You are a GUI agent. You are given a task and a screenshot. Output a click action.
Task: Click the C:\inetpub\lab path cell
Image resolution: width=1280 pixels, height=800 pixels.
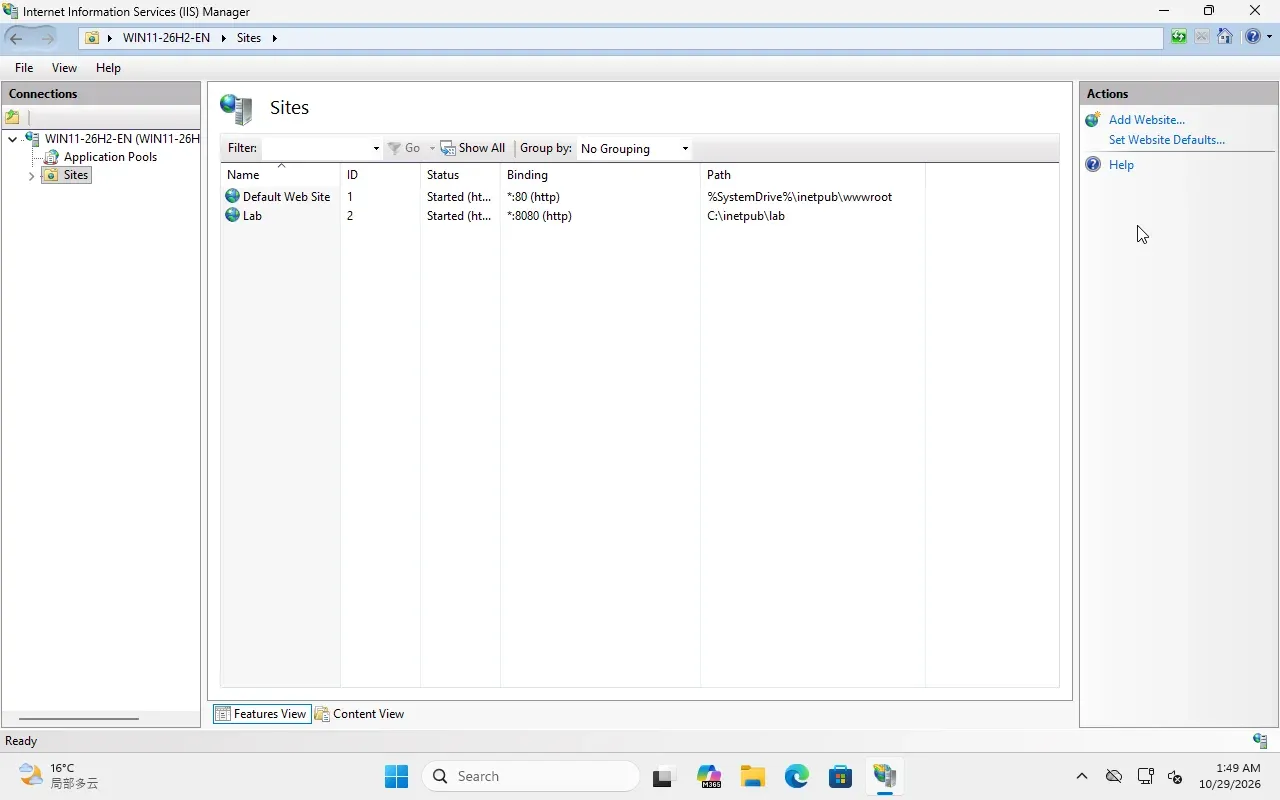point(746,216)
